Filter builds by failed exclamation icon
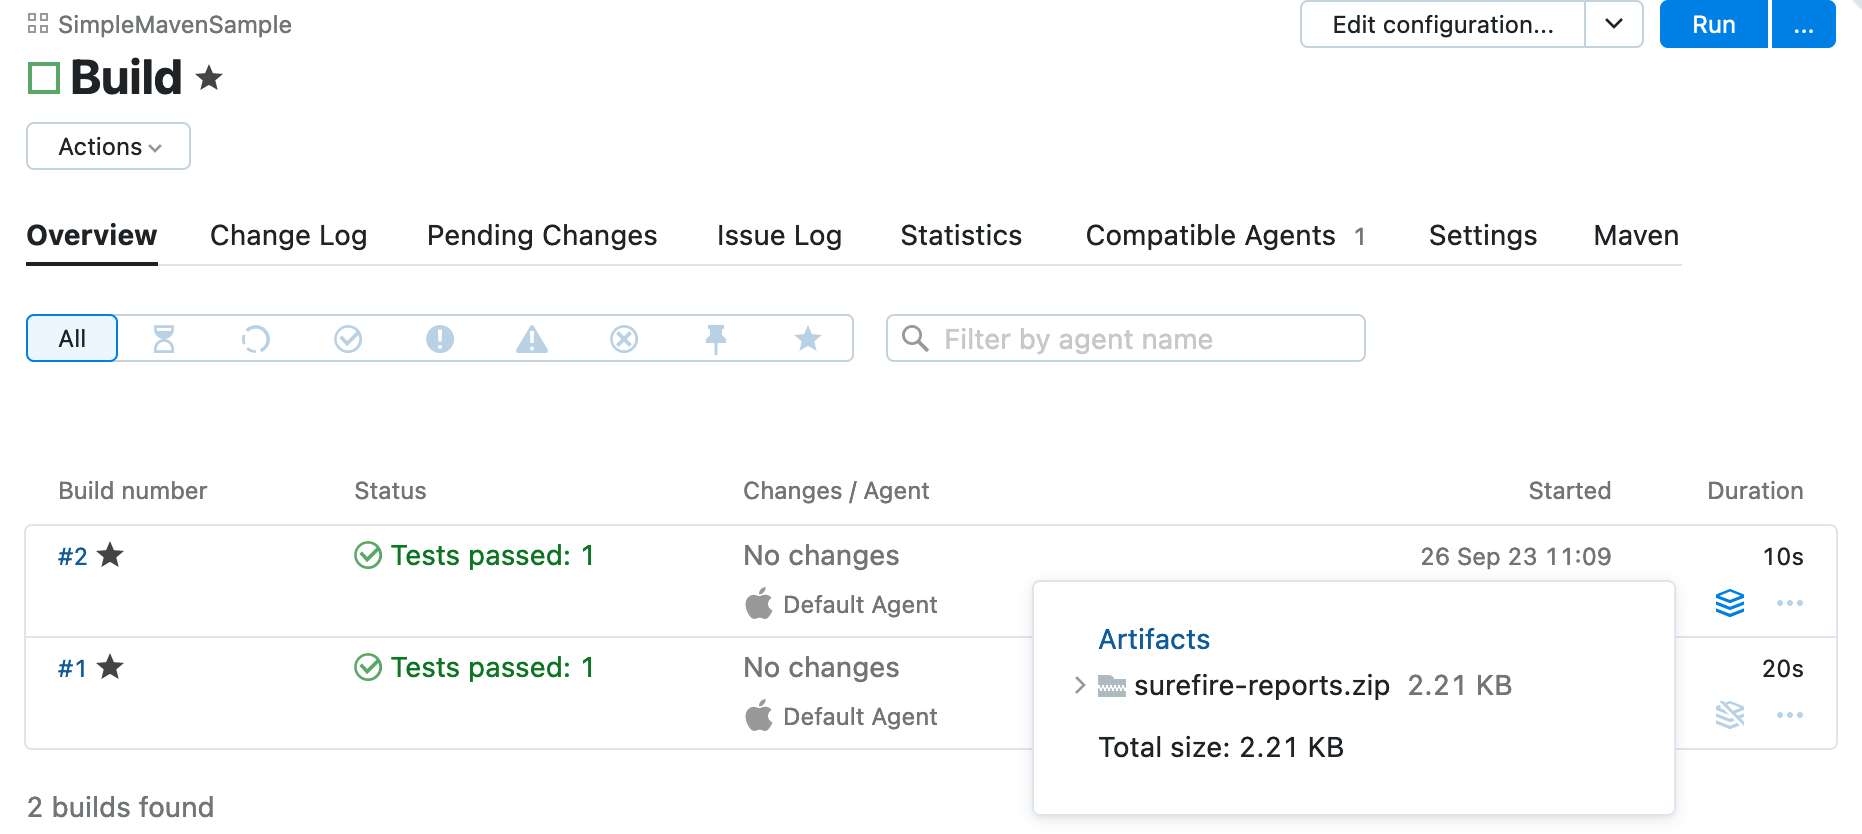Image resolution: width=1862 pixels, height=834 pixels. 440,339
